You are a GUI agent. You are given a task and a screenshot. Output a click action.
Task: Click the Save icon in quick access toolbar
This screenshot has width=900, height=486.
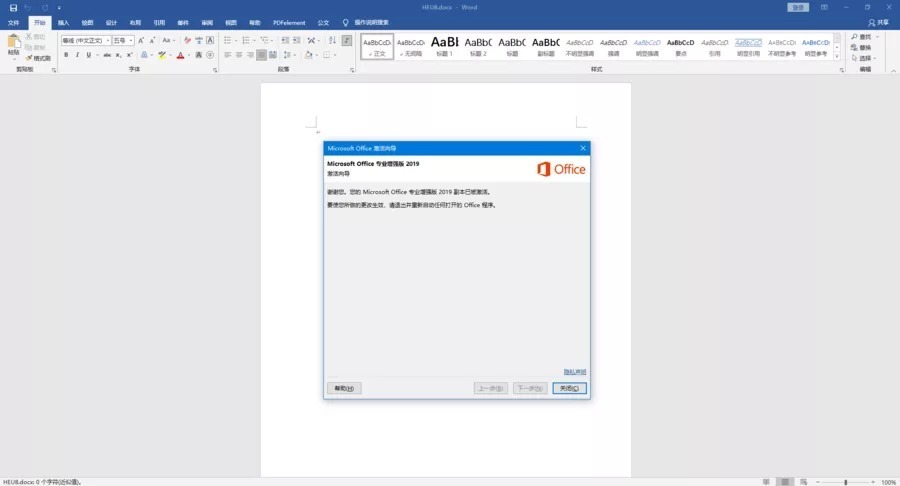13,7
